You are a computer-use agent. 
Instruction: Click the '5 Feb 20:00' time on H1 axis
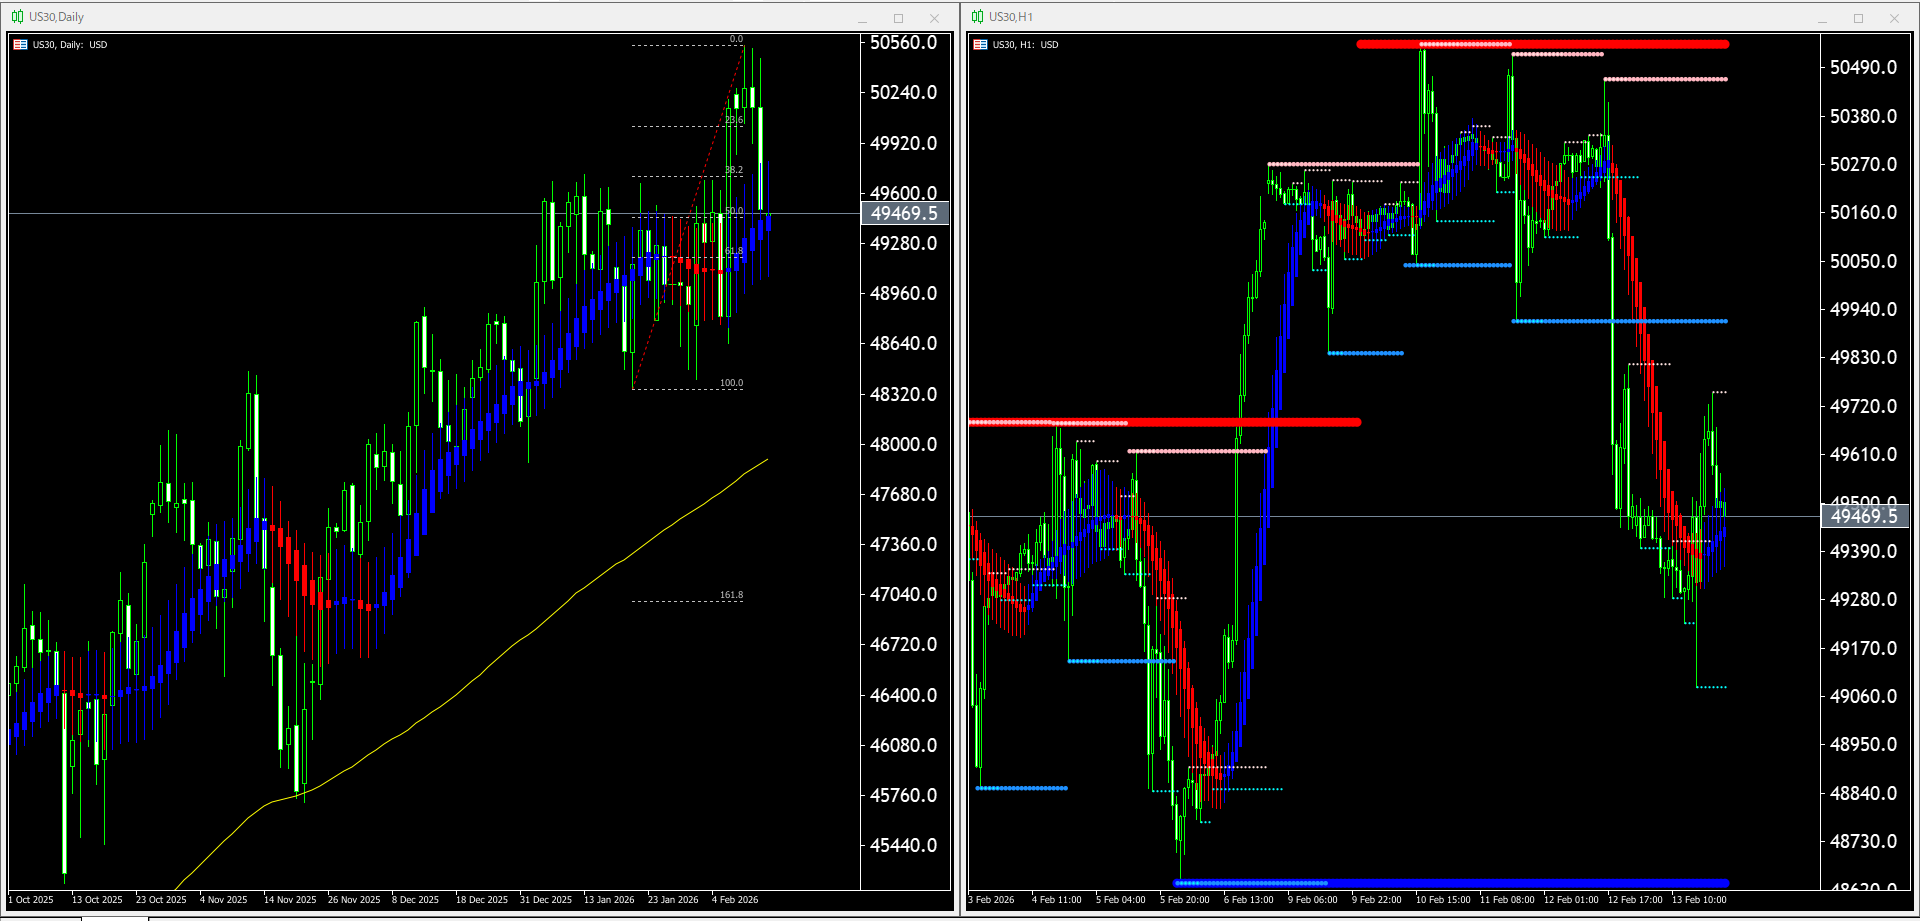[1185, 900]
